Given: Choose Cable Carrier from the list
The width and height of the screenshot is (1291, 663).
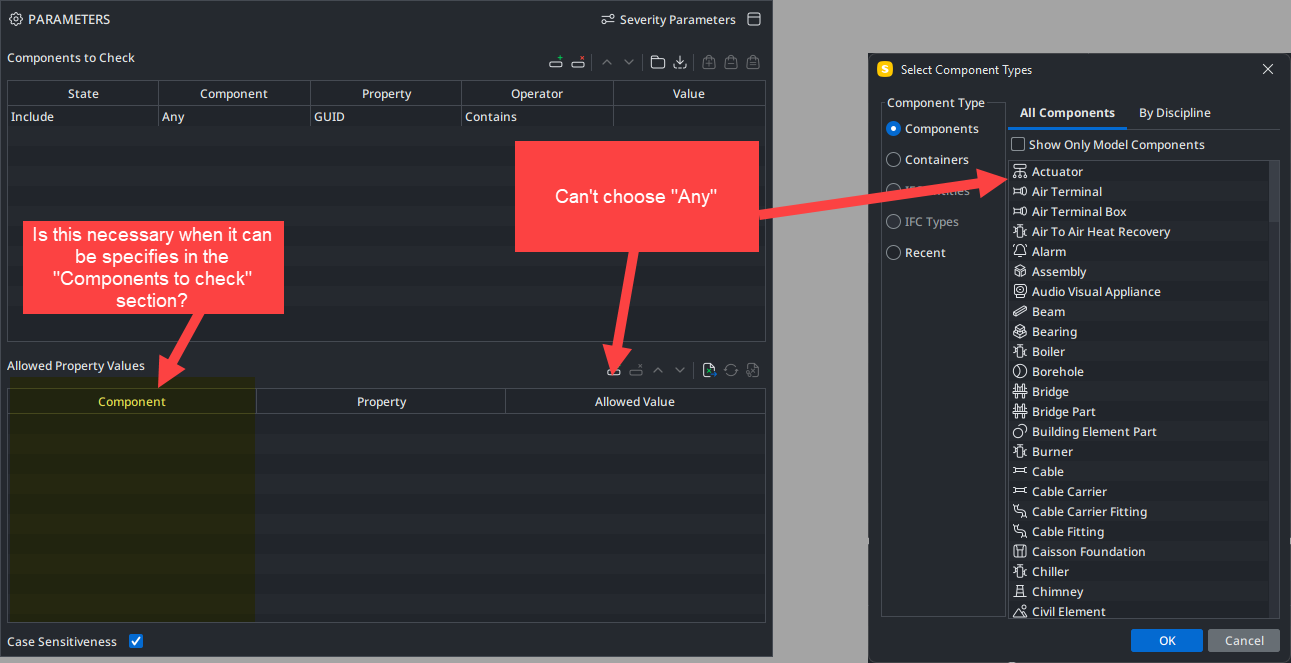Looking at the screenshot, I should [1139, 492].
